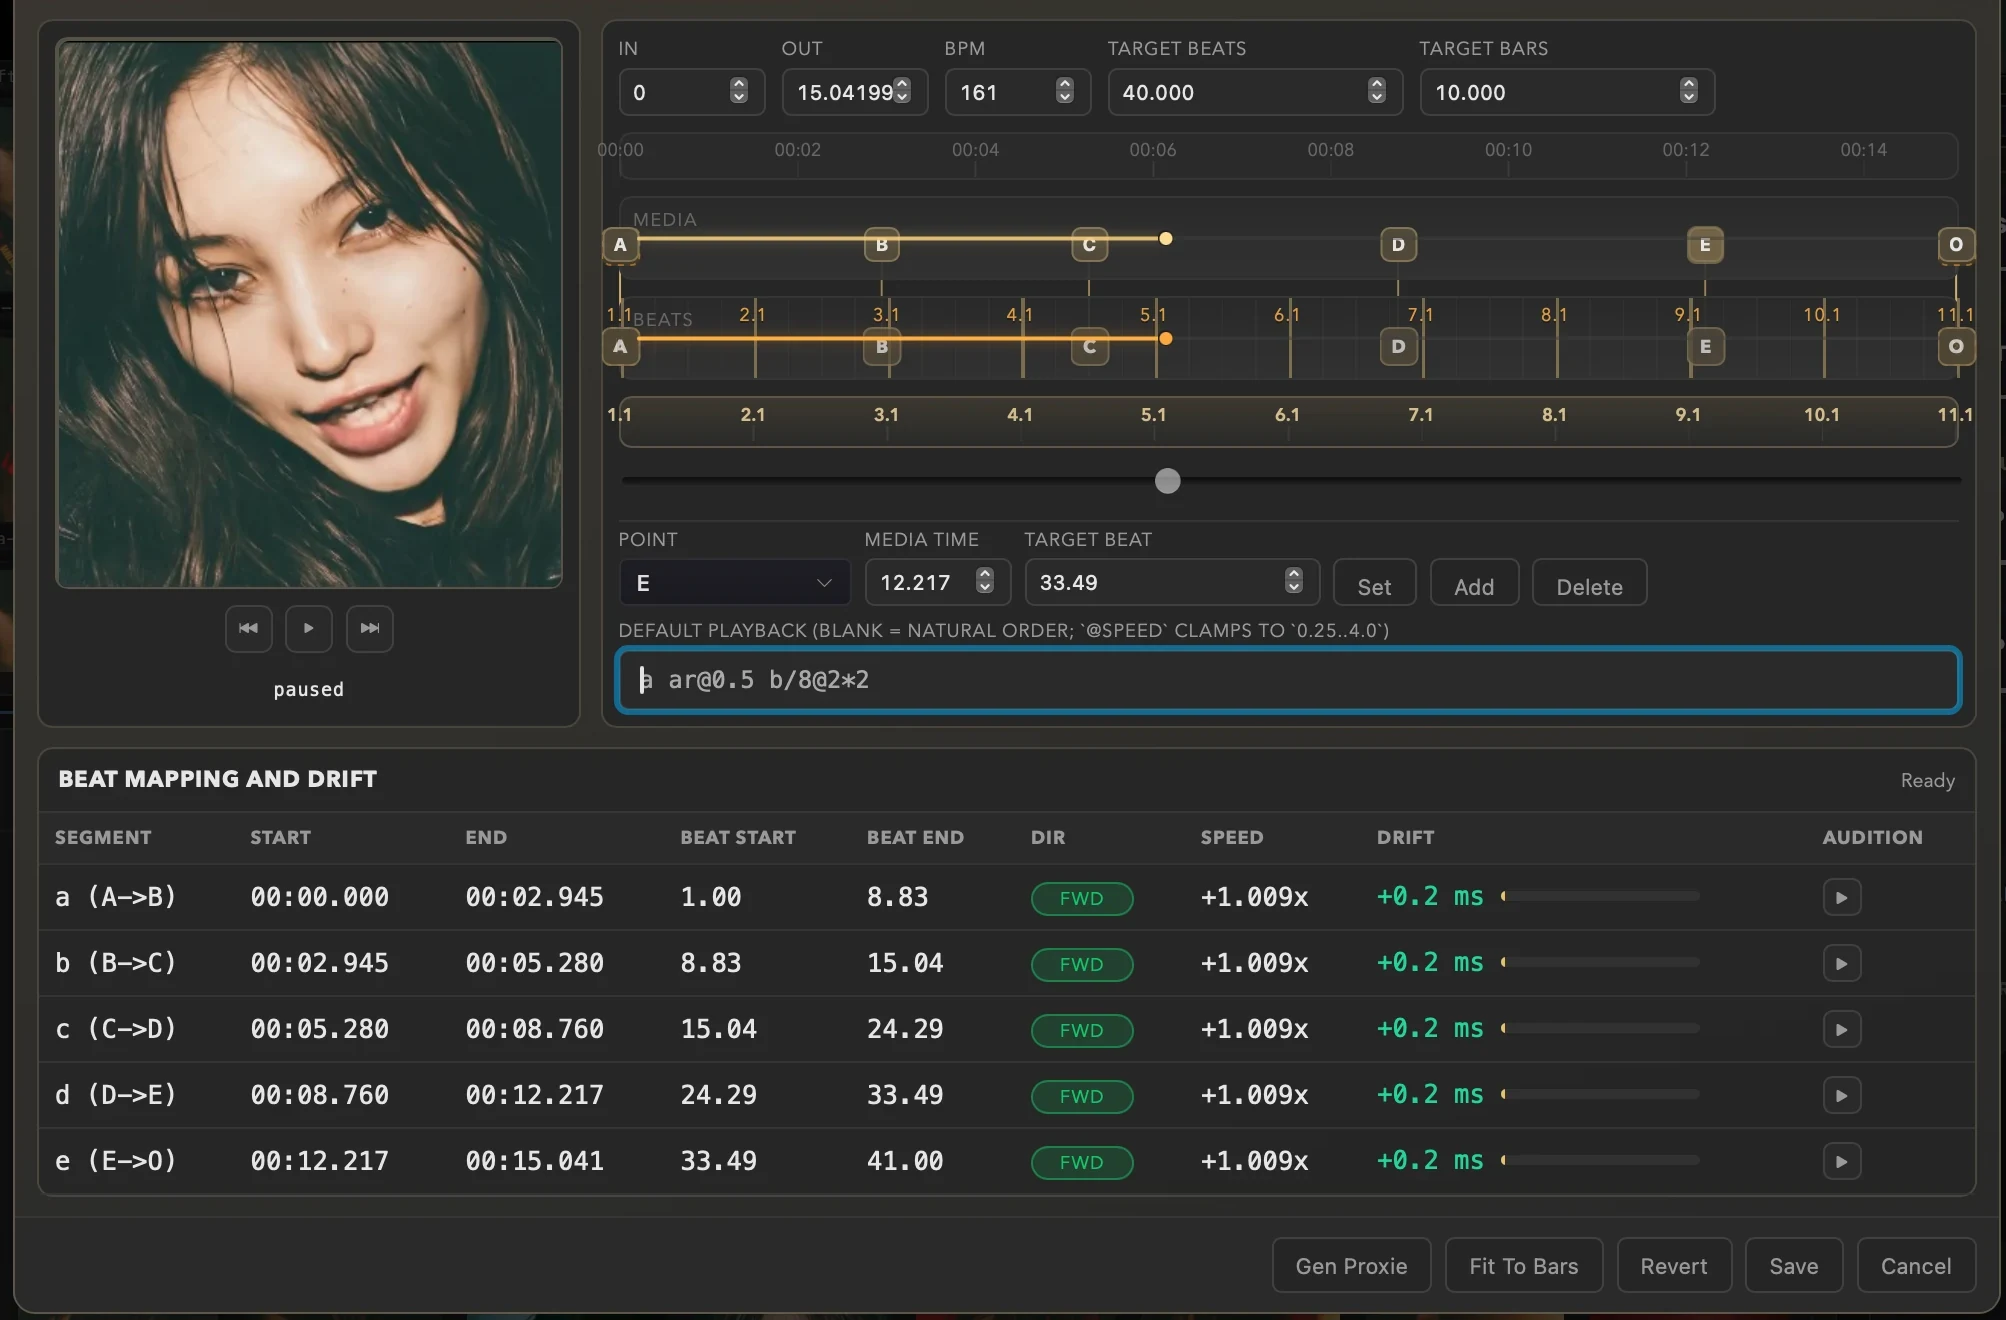Select marker C on BEATS track
Screen dimensions: 2006x1320
point(1090,347)
